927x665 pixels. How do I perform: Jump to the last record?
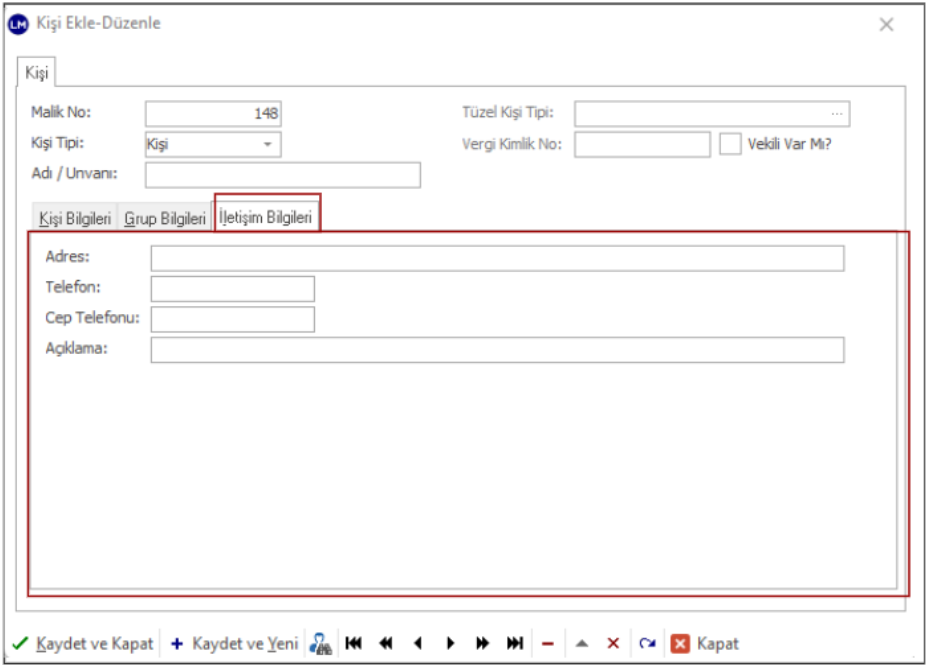click(x=515, y=643)
